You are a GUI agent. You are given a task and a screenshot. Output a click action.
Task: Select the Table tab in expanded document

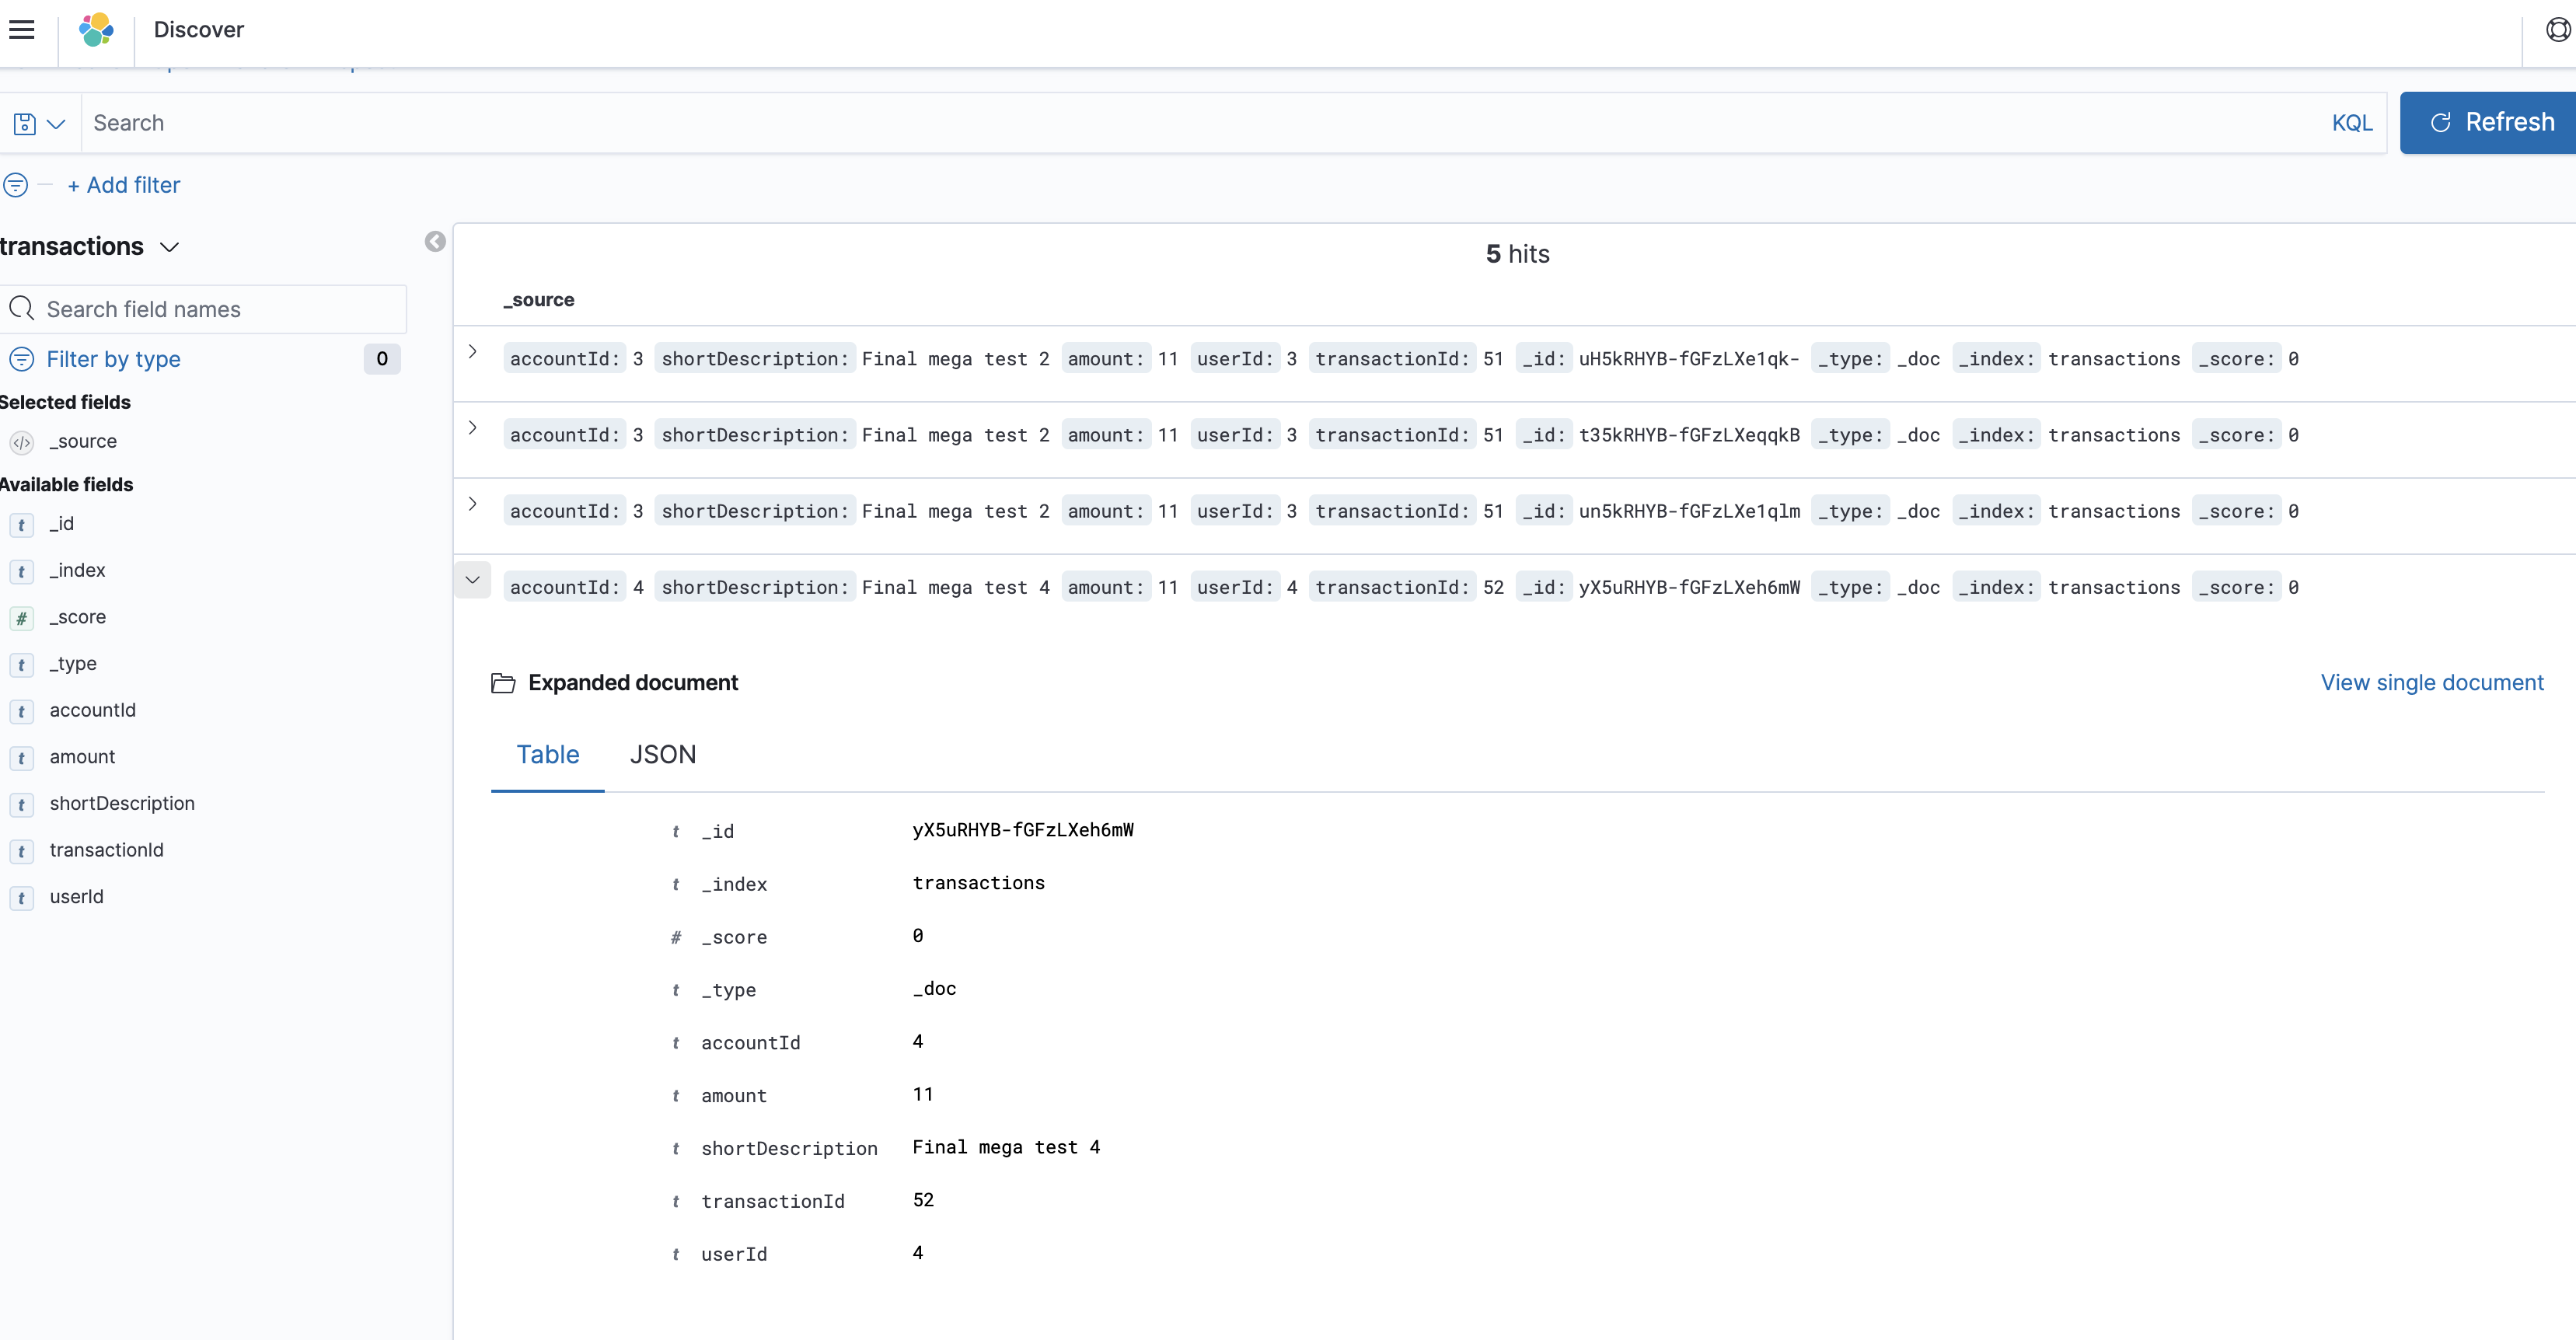tap(547, 754)
